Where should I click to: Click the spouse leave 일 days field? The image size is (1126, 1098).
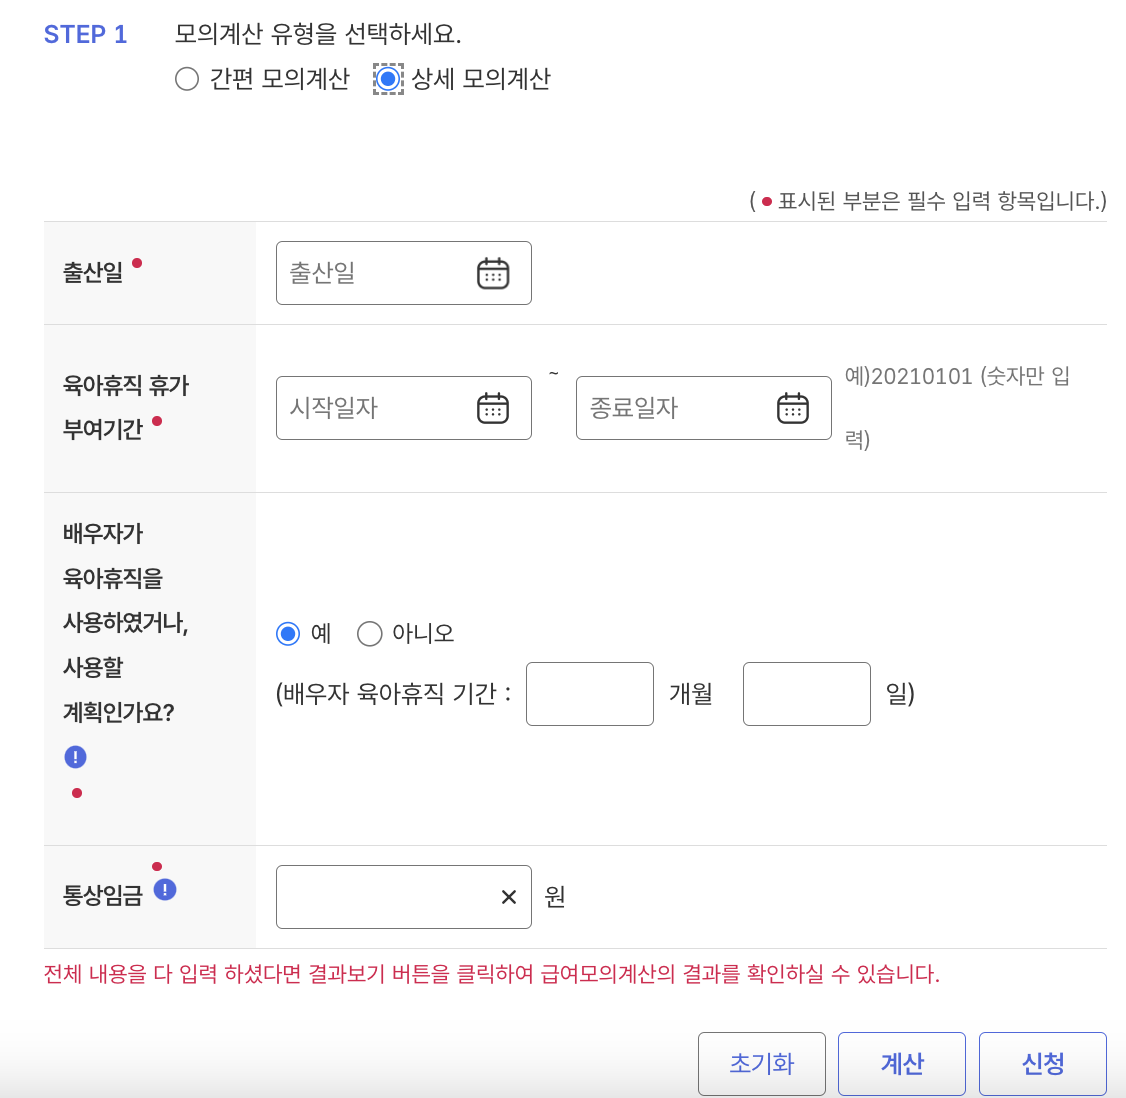[806, 693]
